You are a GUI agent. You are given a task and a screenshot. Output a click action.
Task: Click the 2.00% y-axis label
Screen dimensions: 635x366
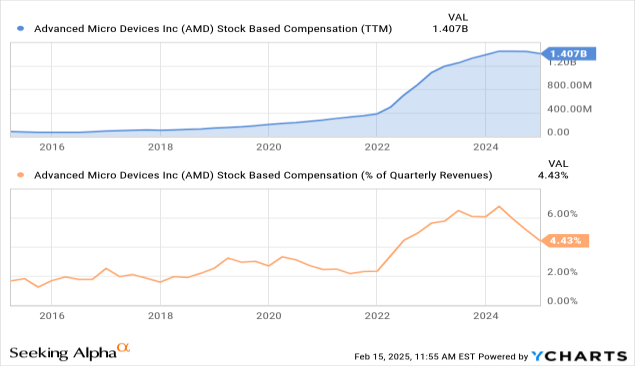562,272
